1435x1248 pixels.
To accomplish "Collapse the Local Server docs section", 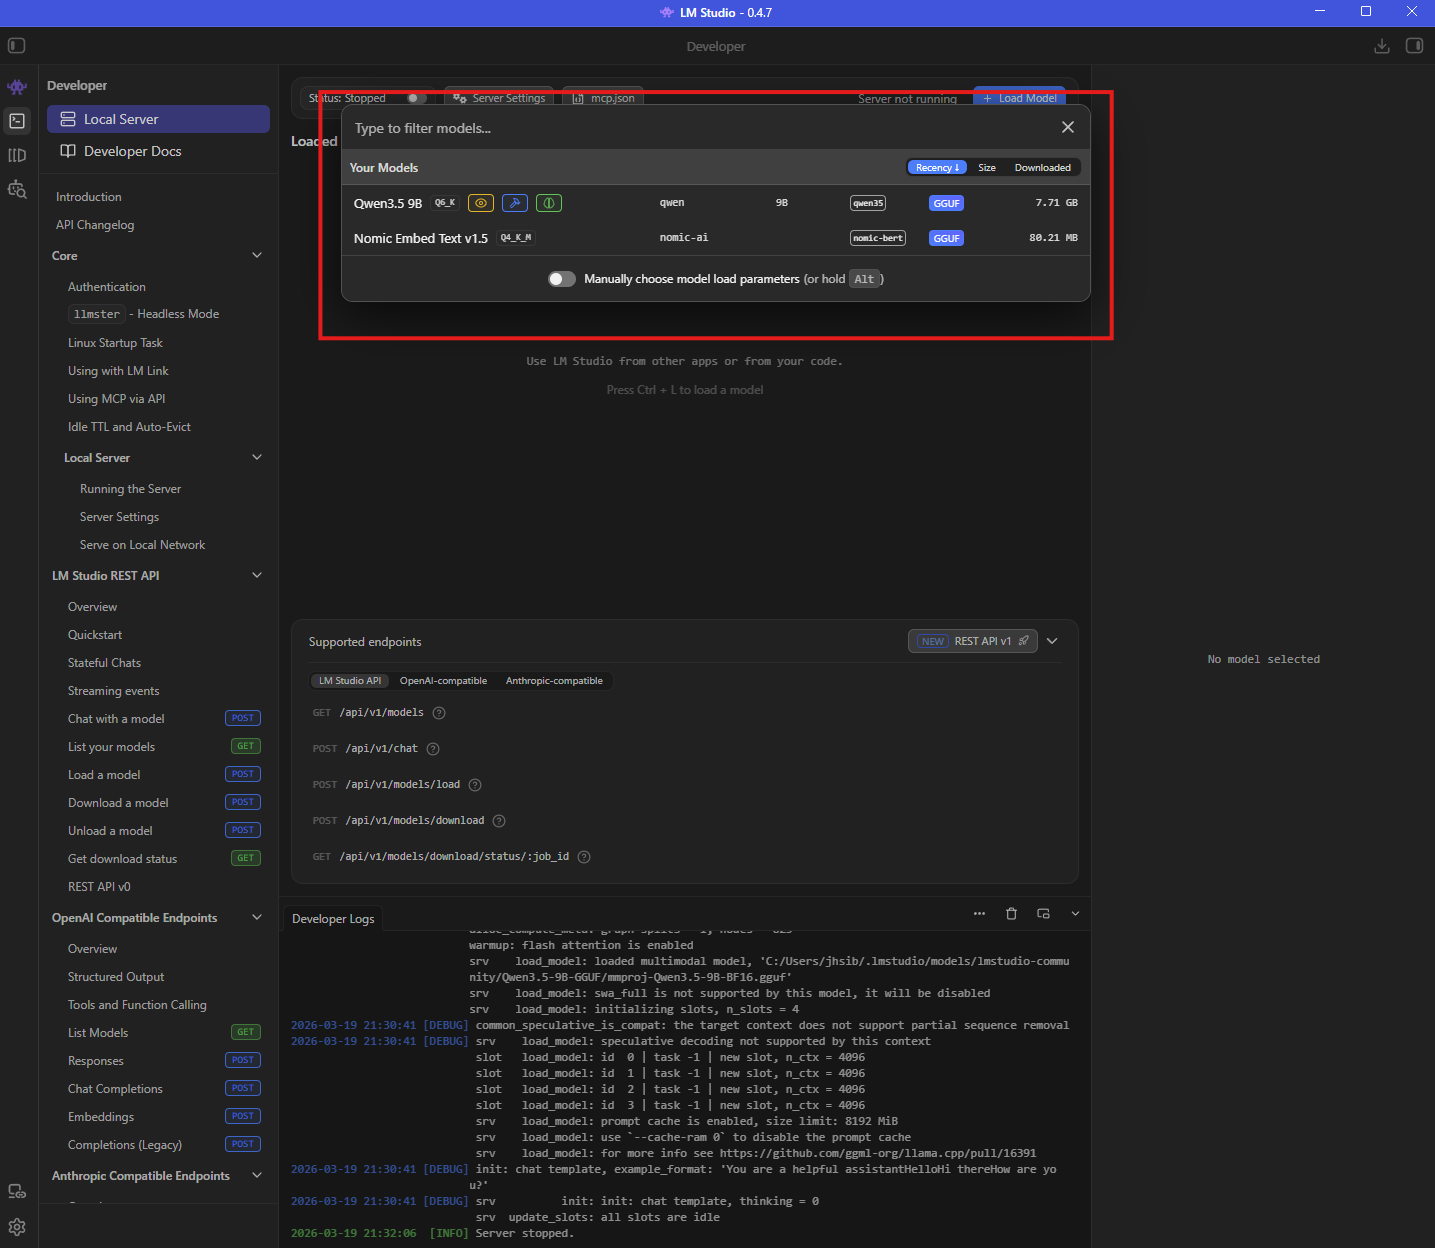I will [257, 457].
